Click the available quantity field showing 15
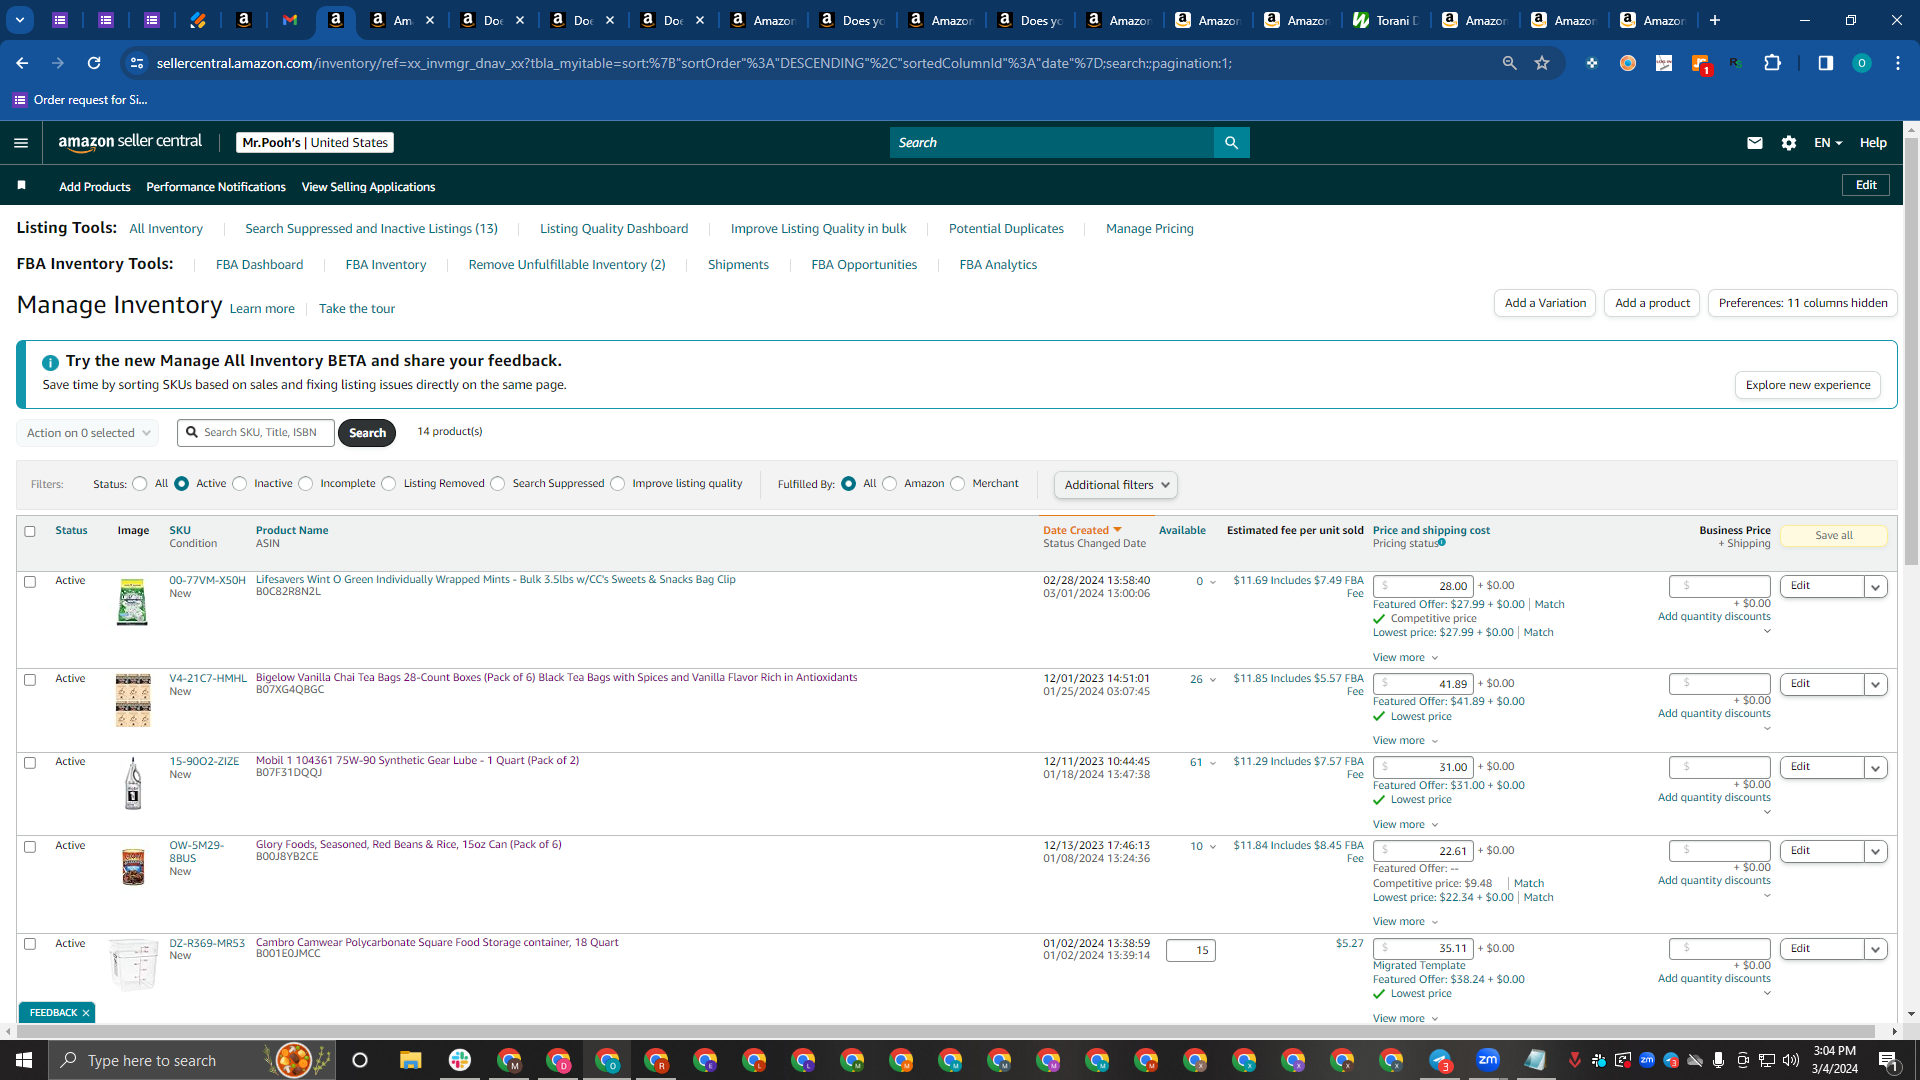 click(1190, 951)
